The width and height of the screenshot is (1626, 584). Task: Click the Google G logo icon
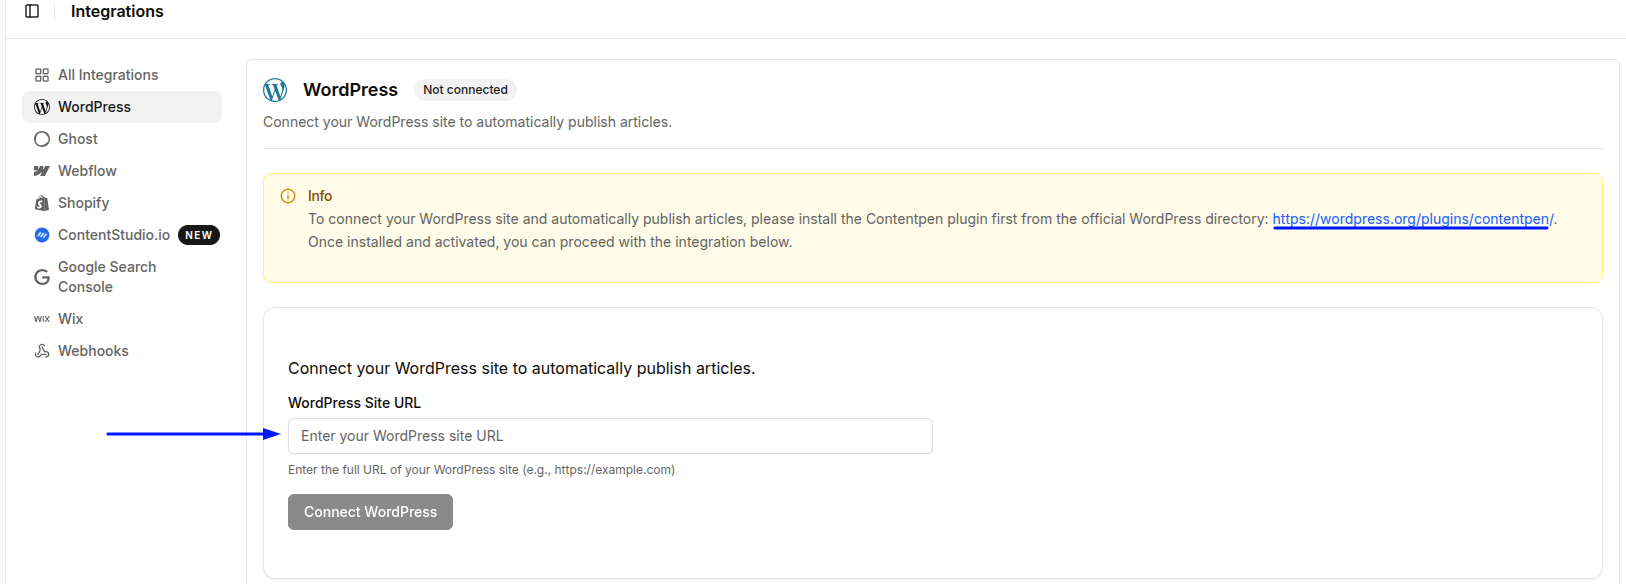[x=42, y=277]
